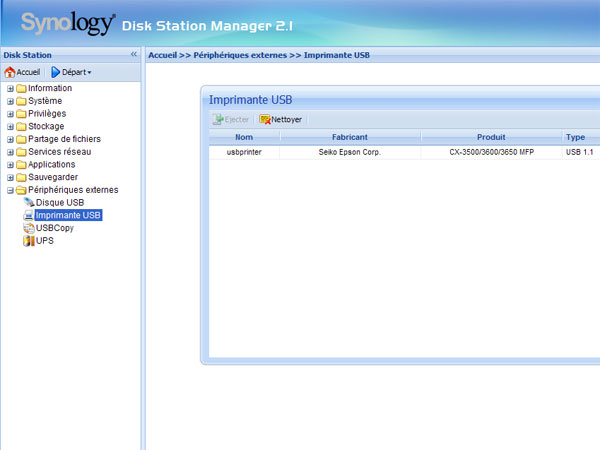Click Périphériques externes label in tree
The width and height of the screenshot is (600, 450).
73,190
